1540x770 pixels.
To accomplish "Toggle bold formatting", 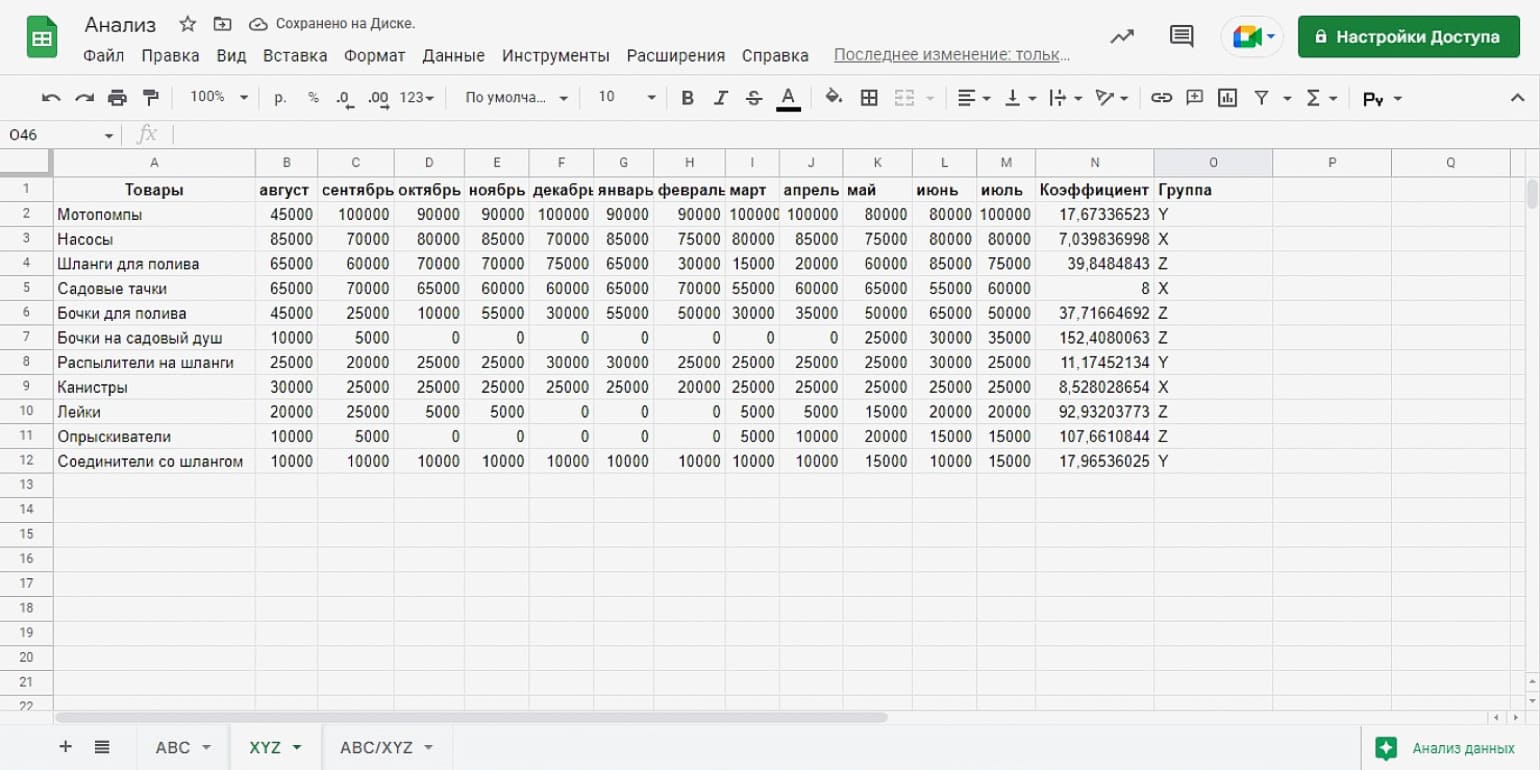I will (687, 97).
